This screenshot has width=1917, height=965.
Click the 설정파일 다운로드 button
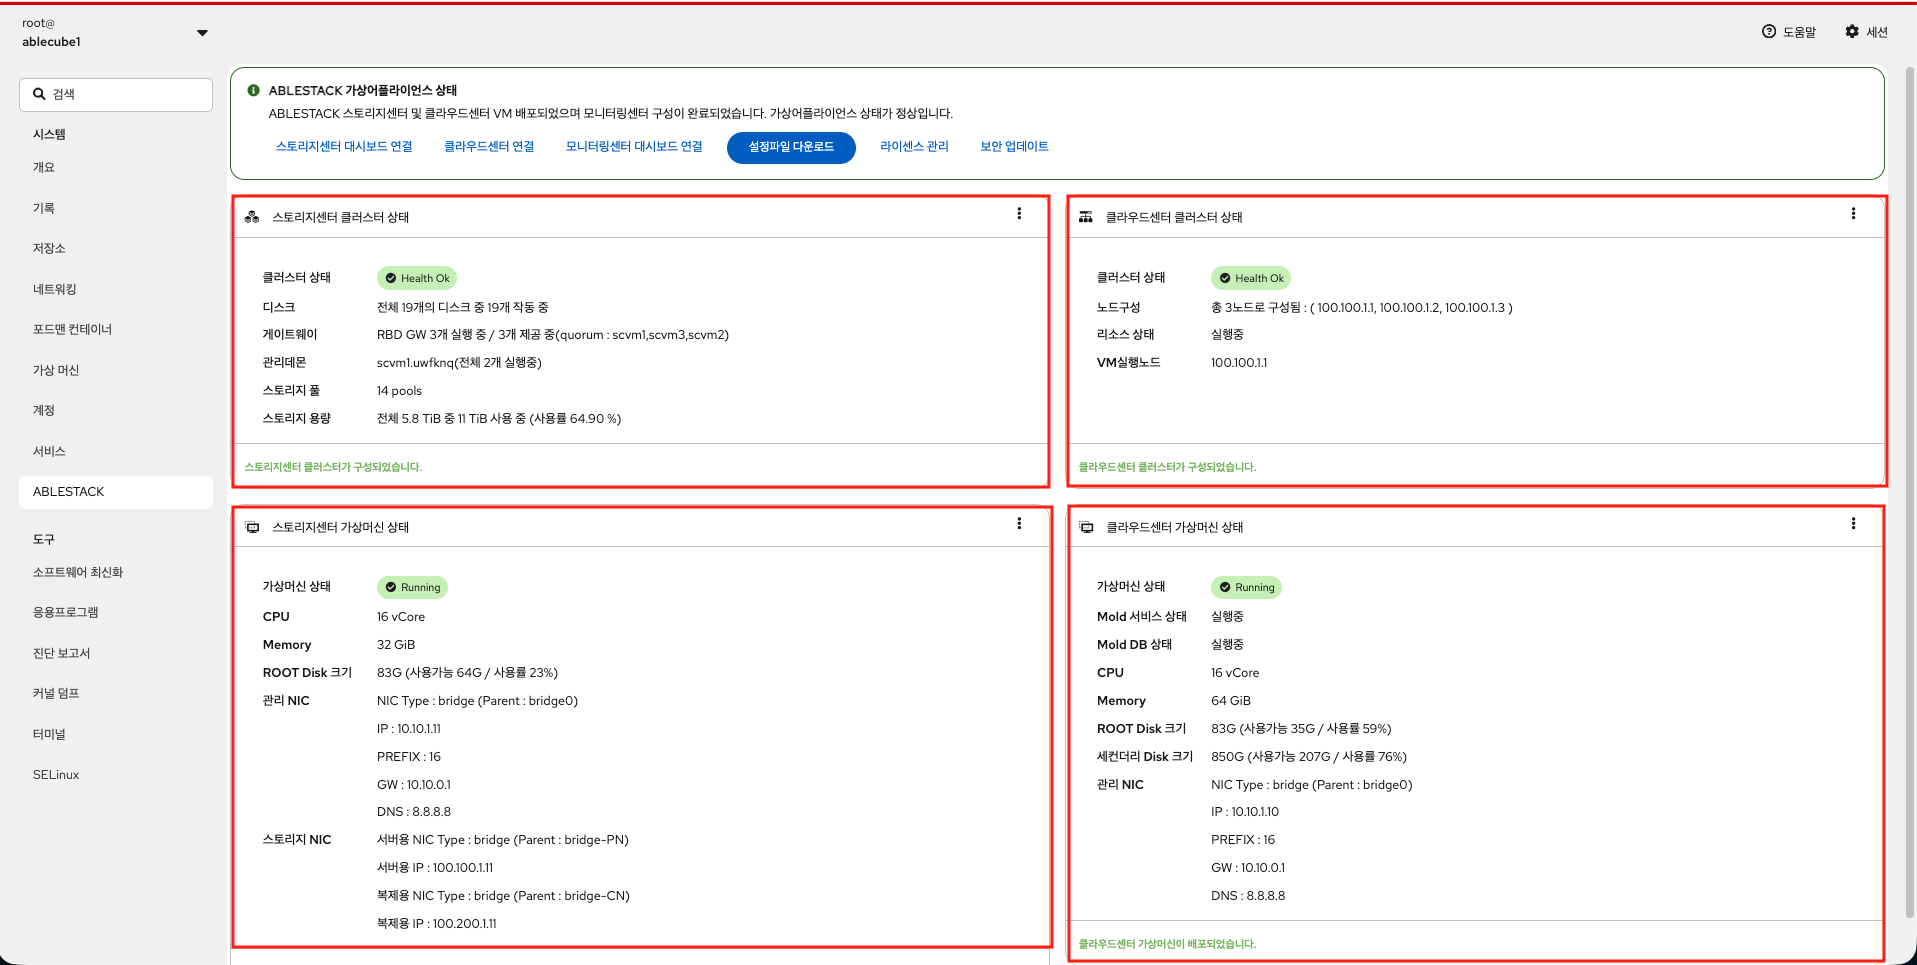click(791, 147)
